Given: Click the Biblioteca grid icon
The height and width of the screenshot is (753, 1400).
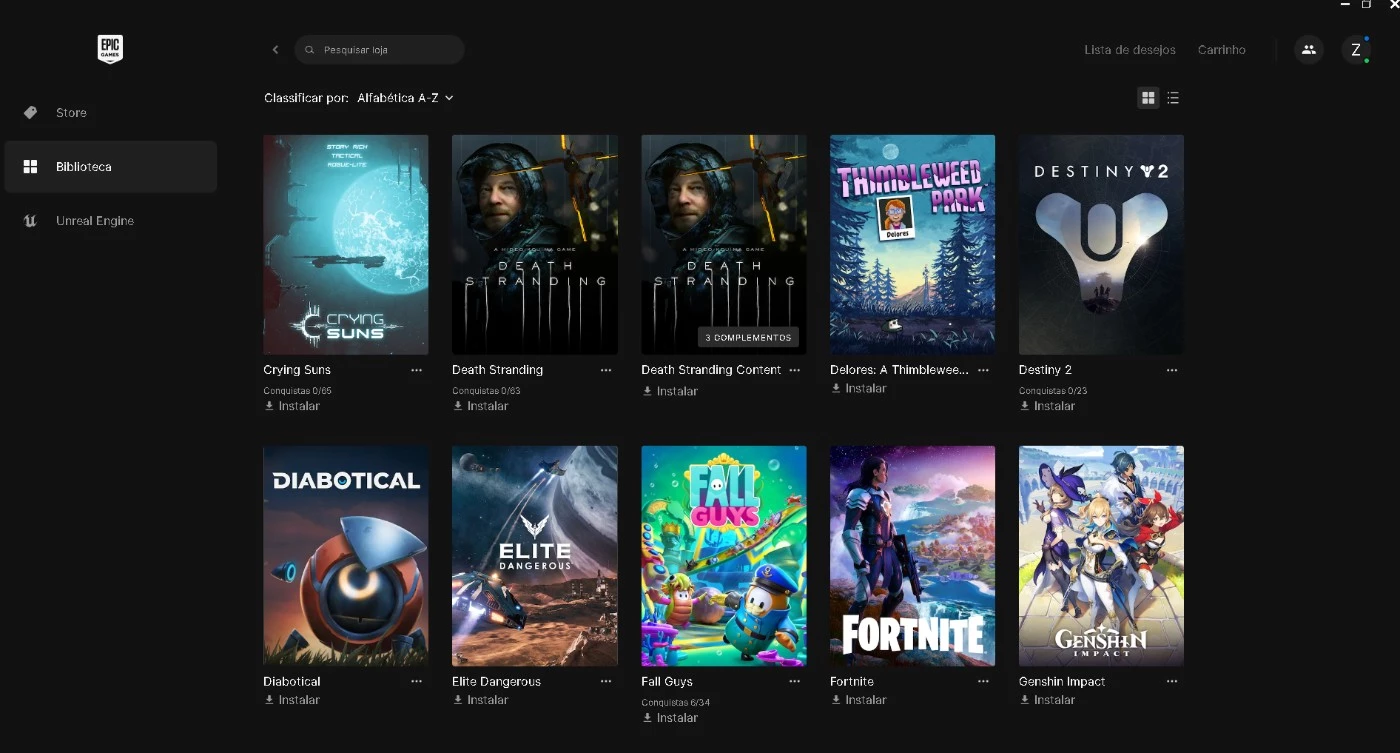Looking at the screenshot, I should point(30,167).
